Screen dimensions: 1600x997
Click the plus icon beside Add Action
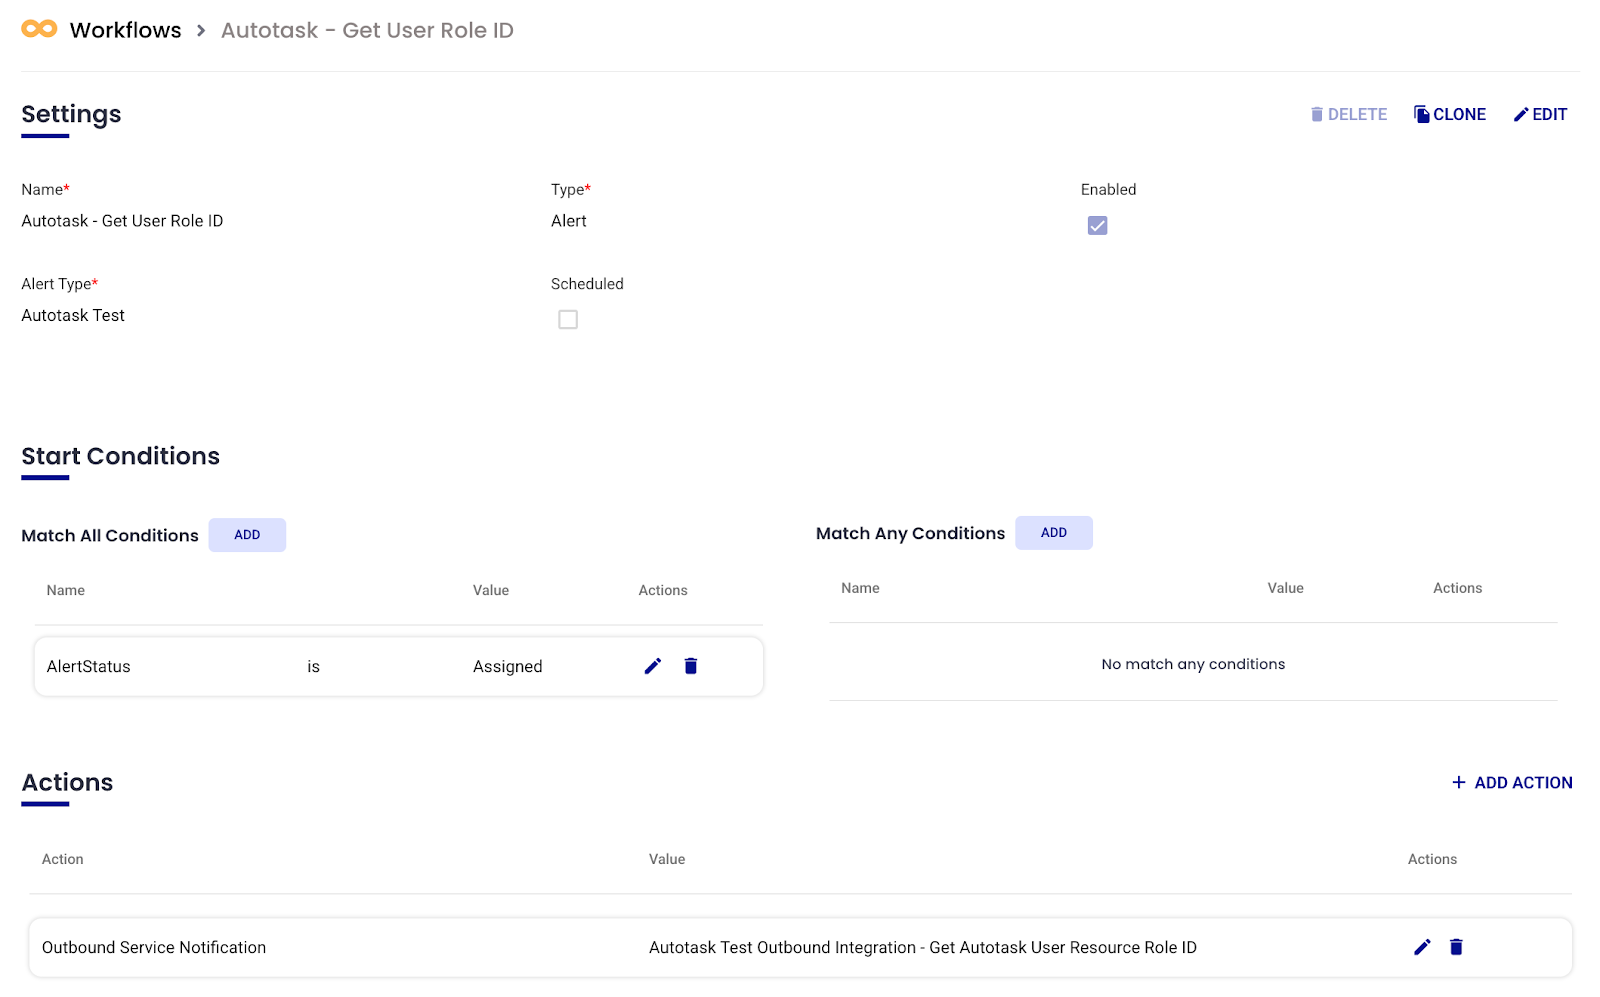tap(1459, 783)
